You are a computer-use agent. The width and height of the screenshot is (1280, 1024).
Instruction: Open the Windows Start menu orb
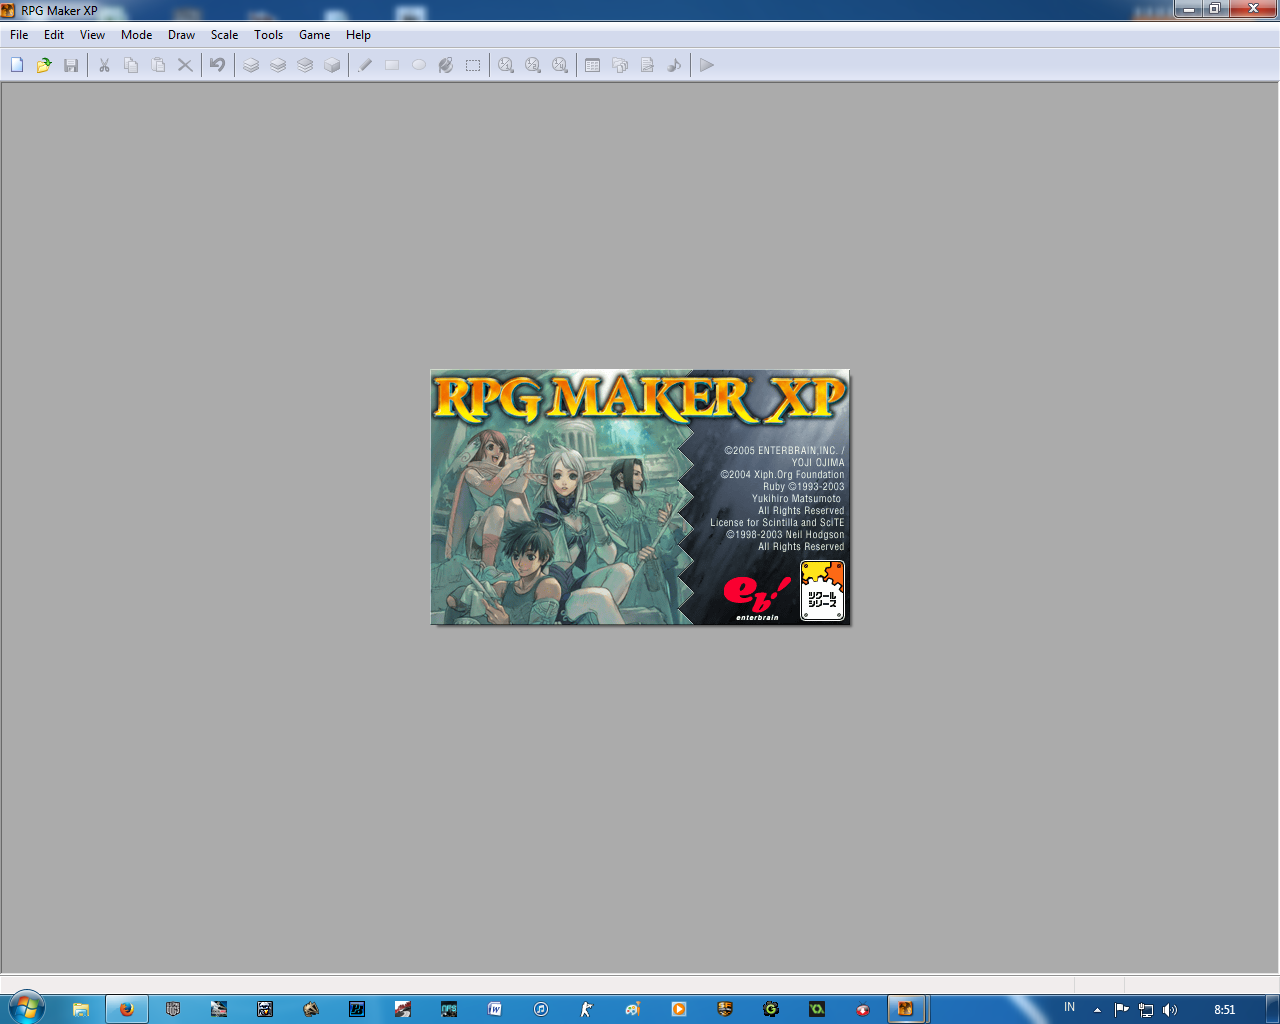click(26, 1007)
